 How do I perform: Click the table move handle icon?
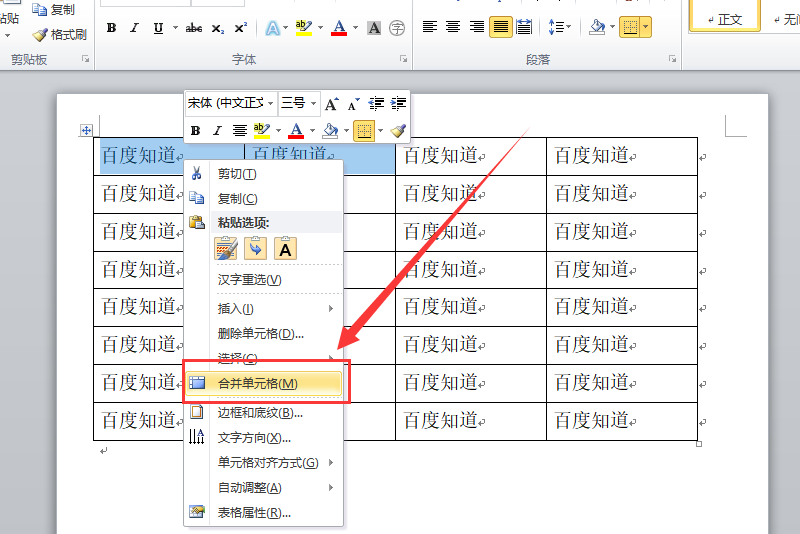(86, 130)
